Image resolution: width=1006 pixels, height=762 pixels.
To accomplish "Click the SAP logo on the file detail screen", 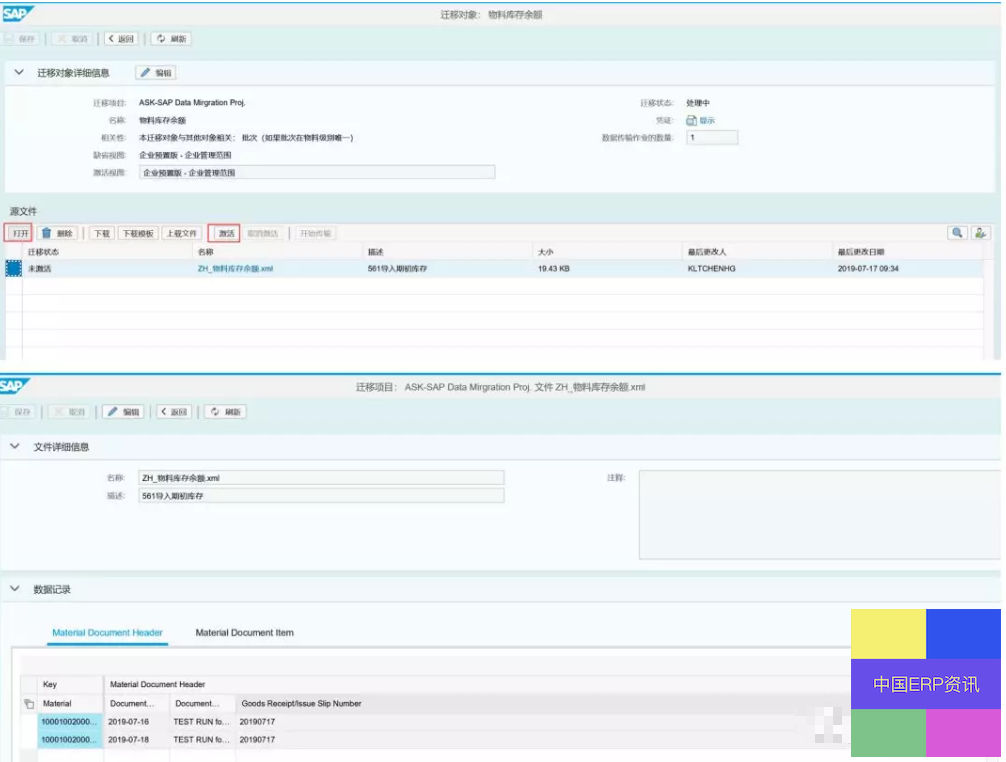I will tap(14, 385).
